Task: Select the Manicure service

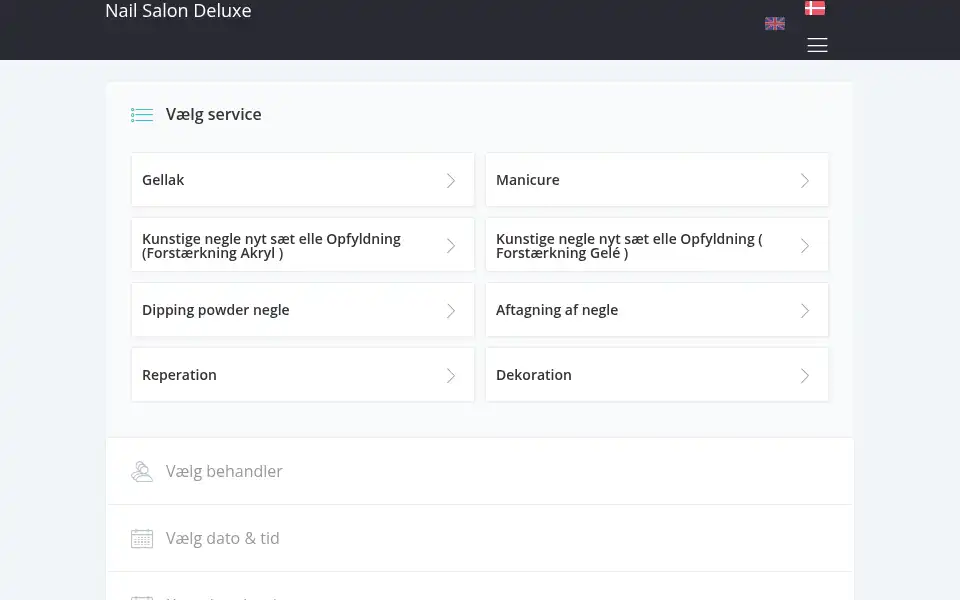Action: tap(657, 180)
